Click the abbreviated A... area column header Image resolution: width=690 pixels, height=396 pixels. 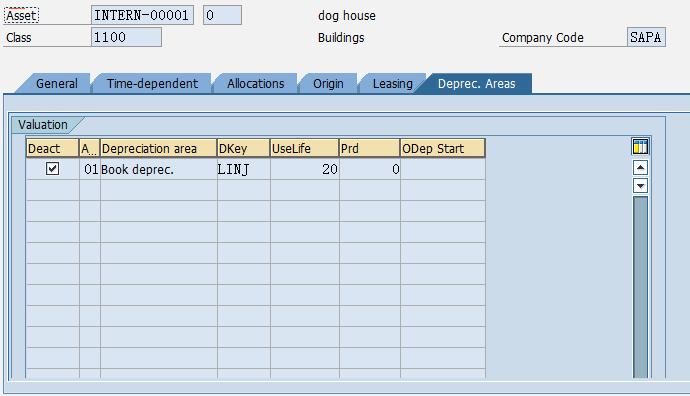90,148
